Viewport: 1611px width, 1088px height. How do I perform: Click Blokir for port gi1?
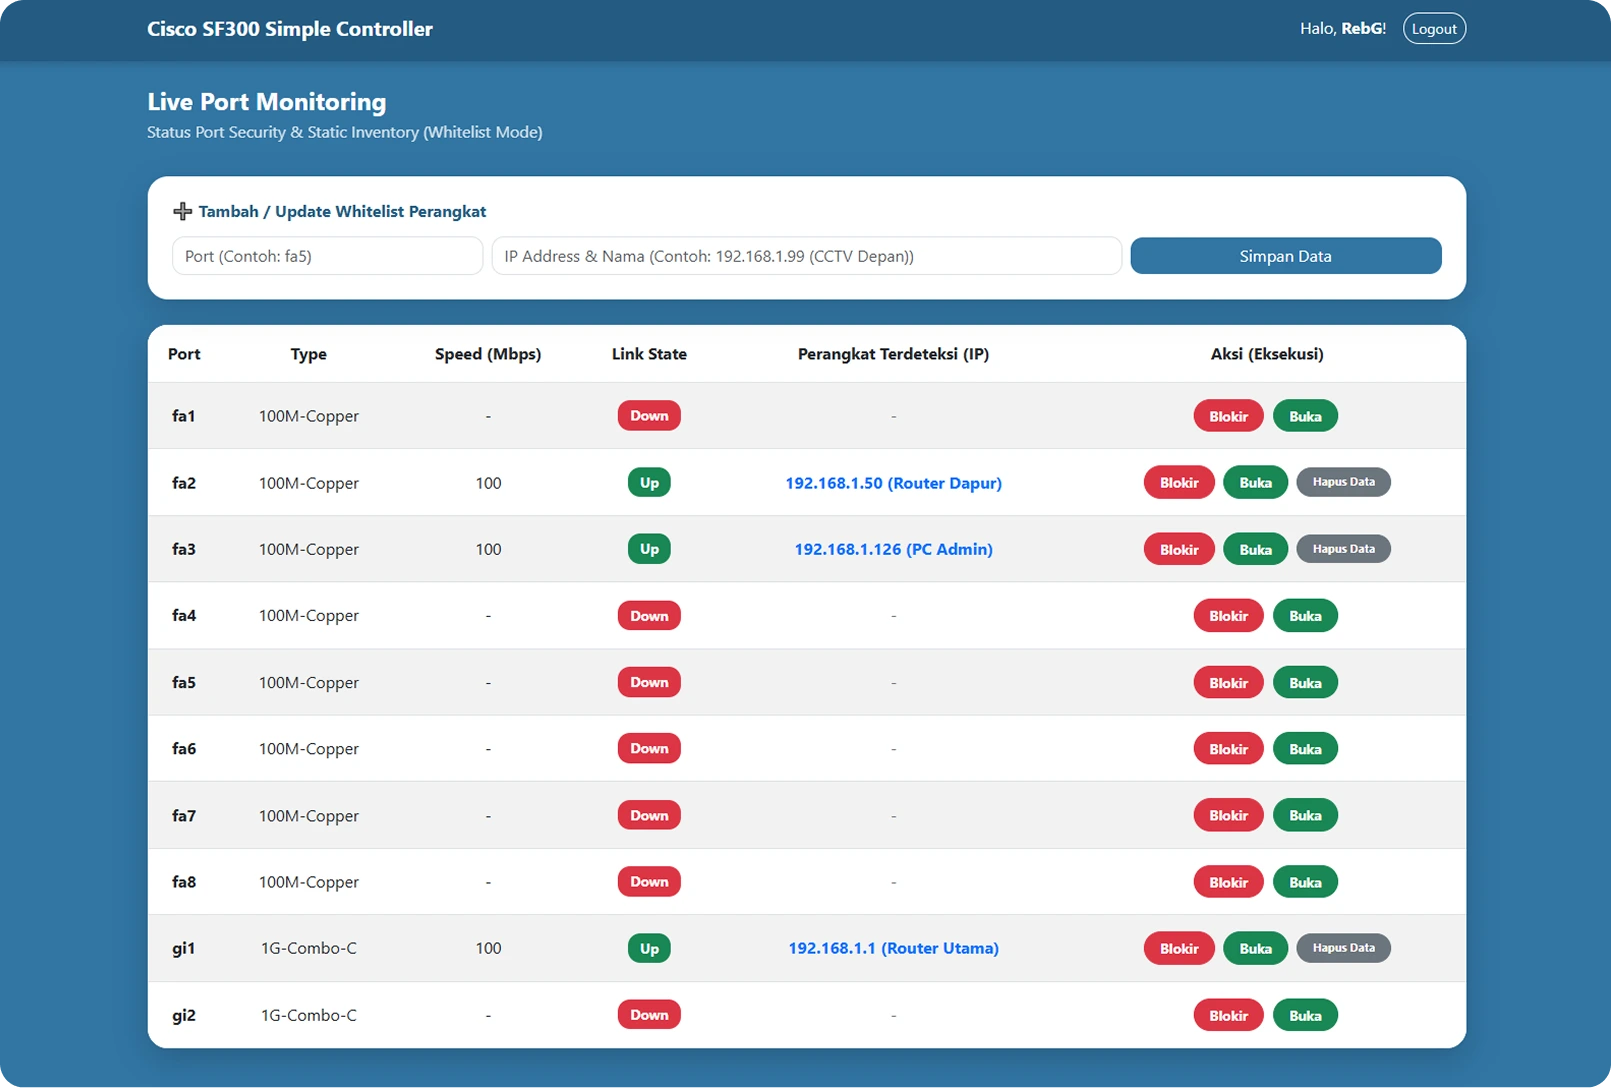coord(1179,948)
